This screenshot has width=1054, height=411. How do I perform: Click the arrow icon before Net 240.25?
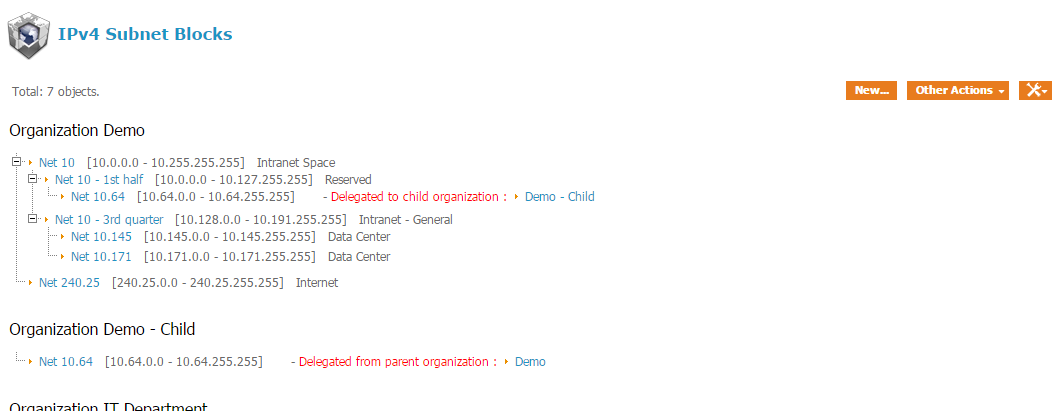point(31,283)
